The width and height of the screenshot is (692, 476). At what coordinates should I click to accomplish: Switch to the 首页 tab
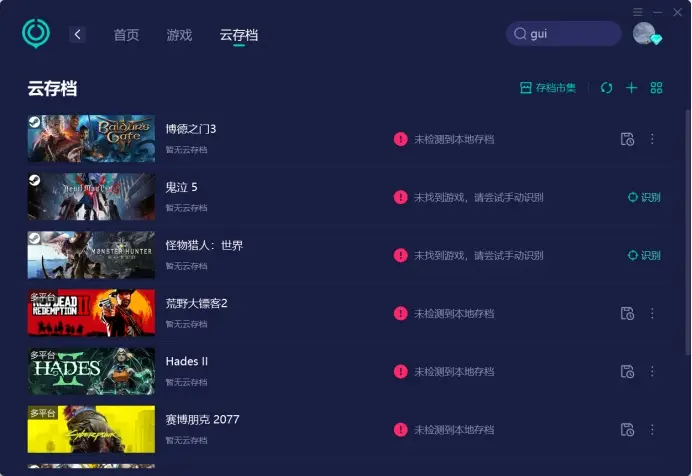click(126, 35)
